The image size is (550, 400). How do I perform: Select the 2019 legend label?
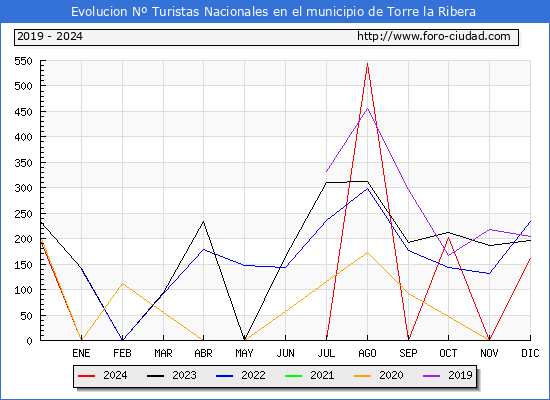click(x=460, y=375)
